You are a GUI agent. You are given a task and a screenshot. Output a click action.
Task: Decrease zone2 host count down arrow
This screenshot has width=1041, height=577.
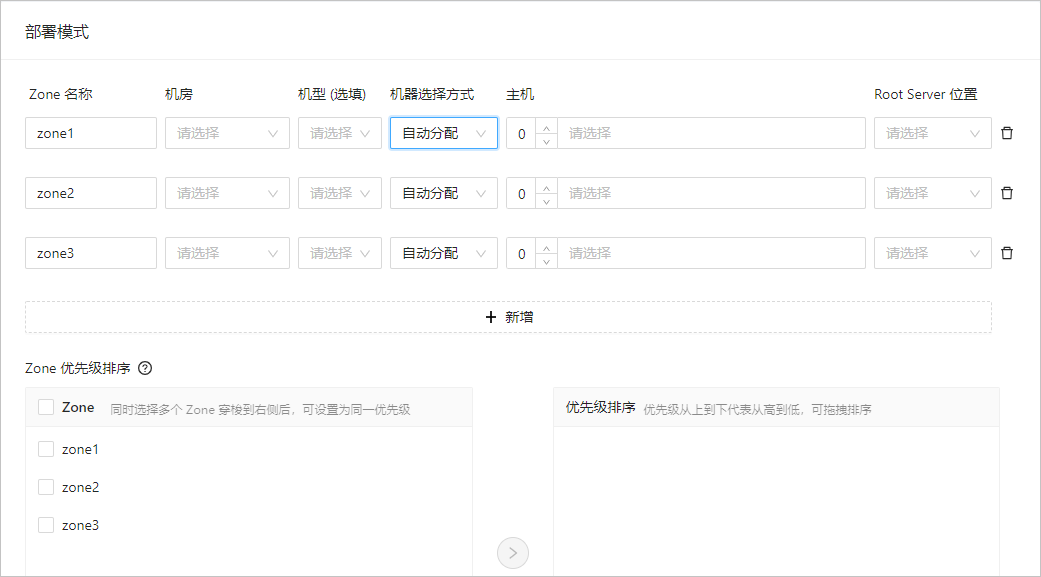click(x=546, y=201)
